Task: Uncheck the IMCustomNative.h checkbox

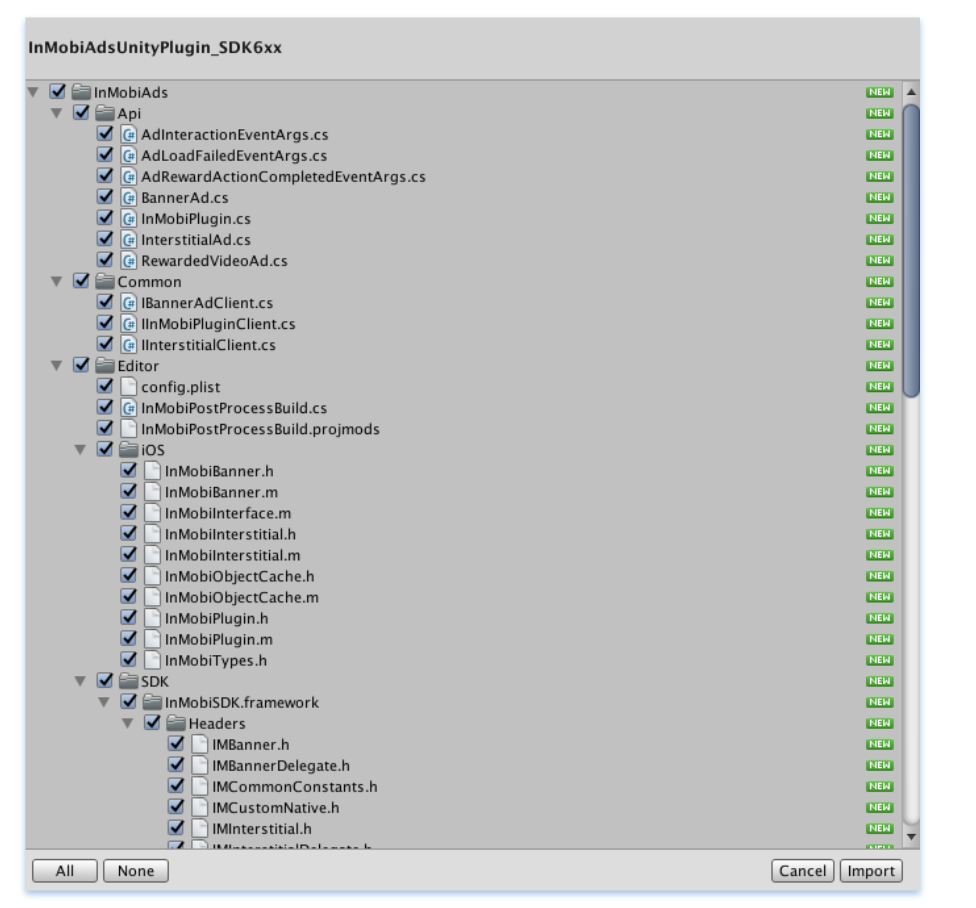Action: (176, 807)
